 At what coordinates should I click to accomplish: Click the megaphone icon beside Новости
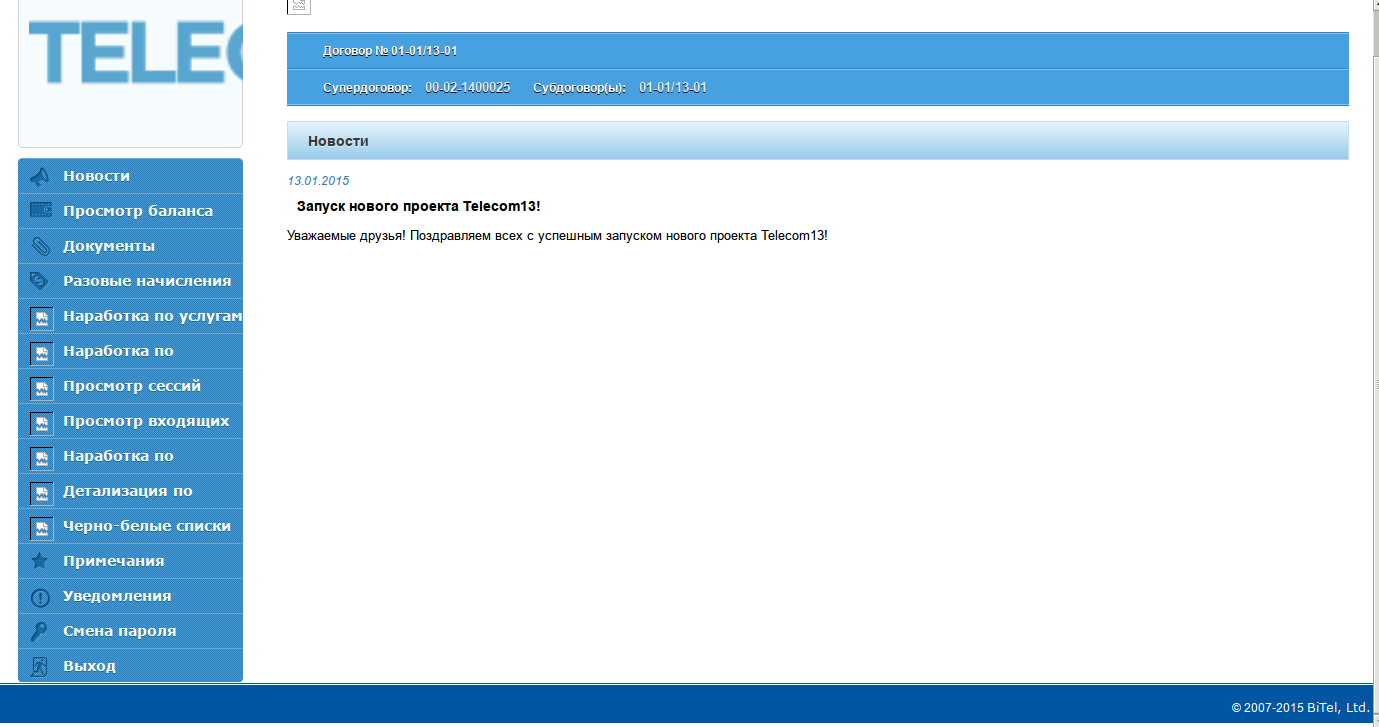tap(40, 176)
